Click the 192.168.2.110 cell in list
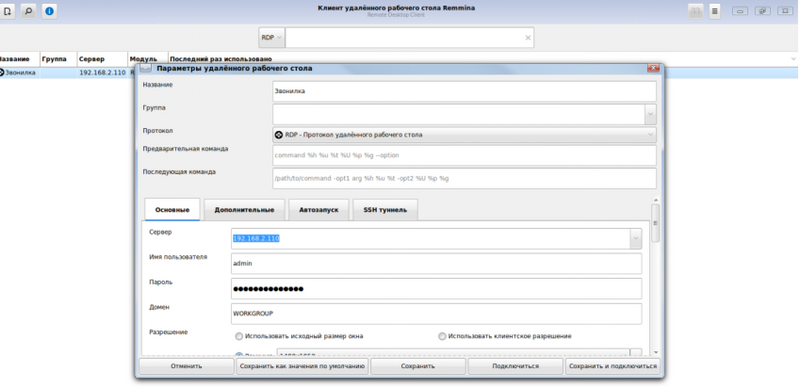The image size is (800, 387). tap(102, 73)
